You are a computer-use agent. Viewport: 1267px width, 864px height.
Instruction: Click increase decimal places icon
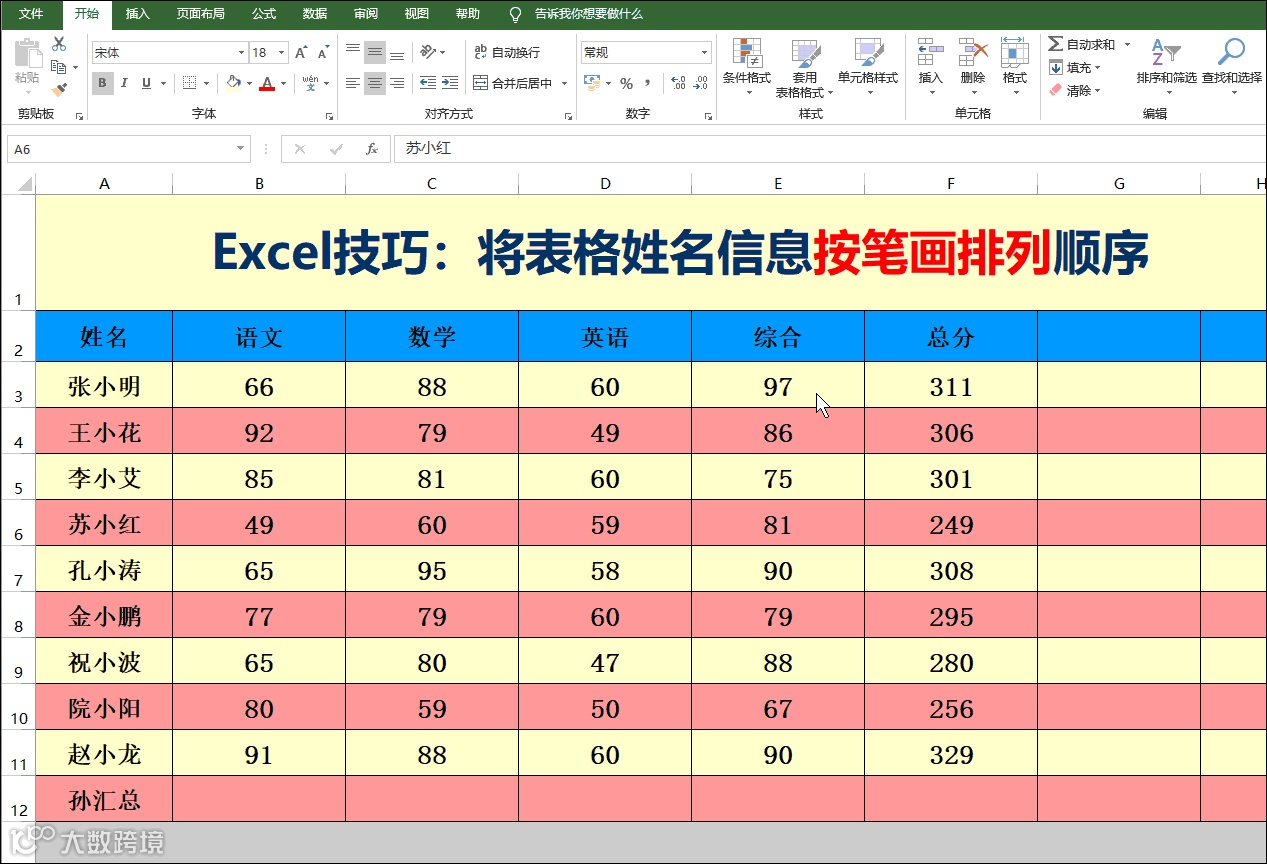(678, 83)
